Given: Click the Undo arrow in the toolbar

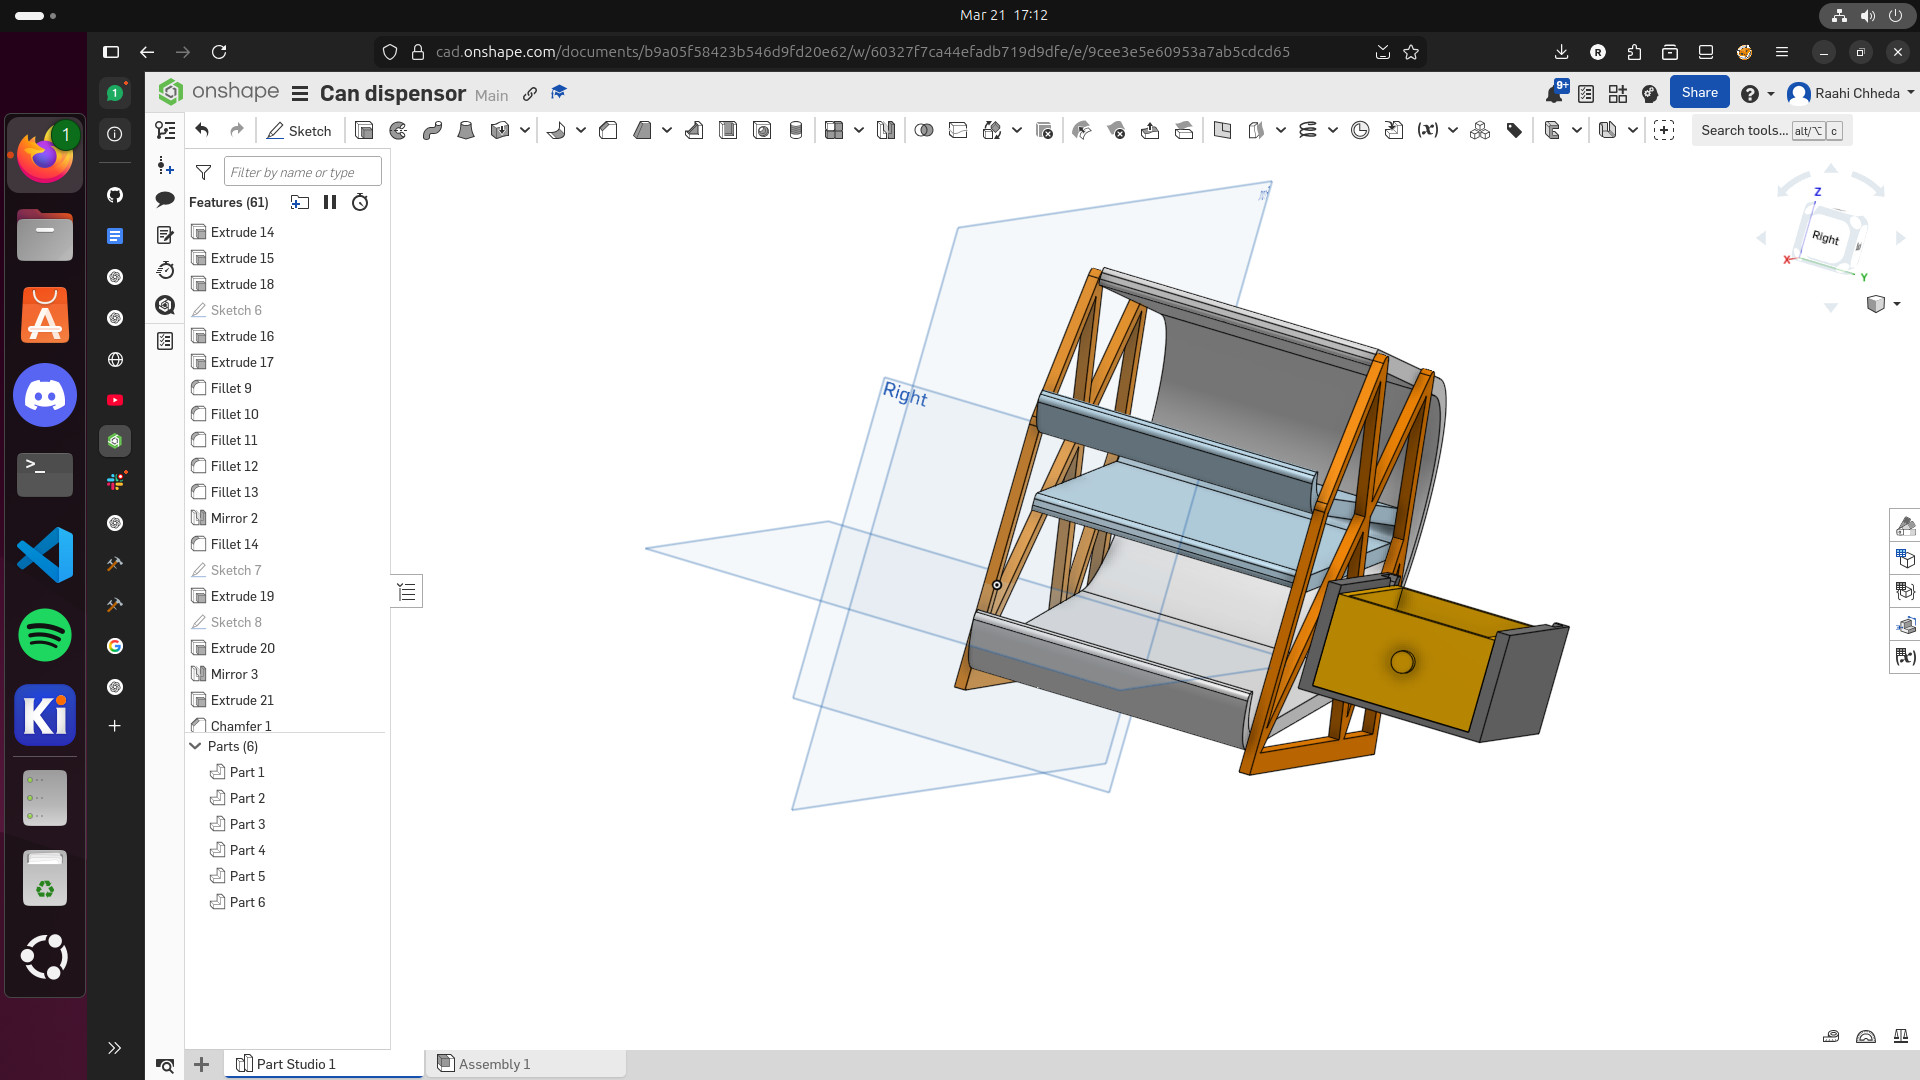Looking at the screenshot, I should (x=200, y=130).
